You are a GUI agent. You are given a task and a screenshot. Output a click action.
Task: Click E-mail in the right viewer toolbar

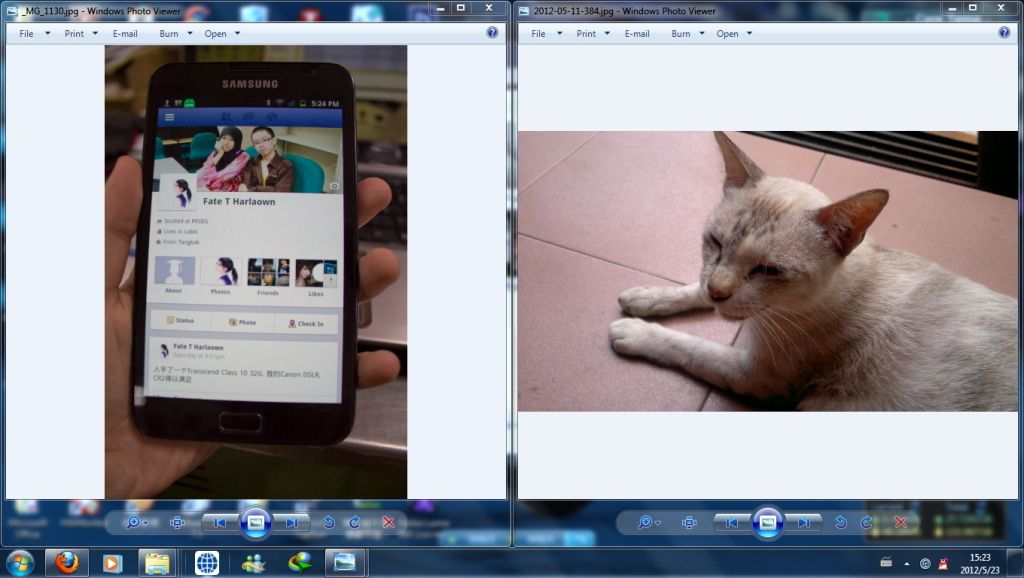pyautogui.click(x=637, y=33)
